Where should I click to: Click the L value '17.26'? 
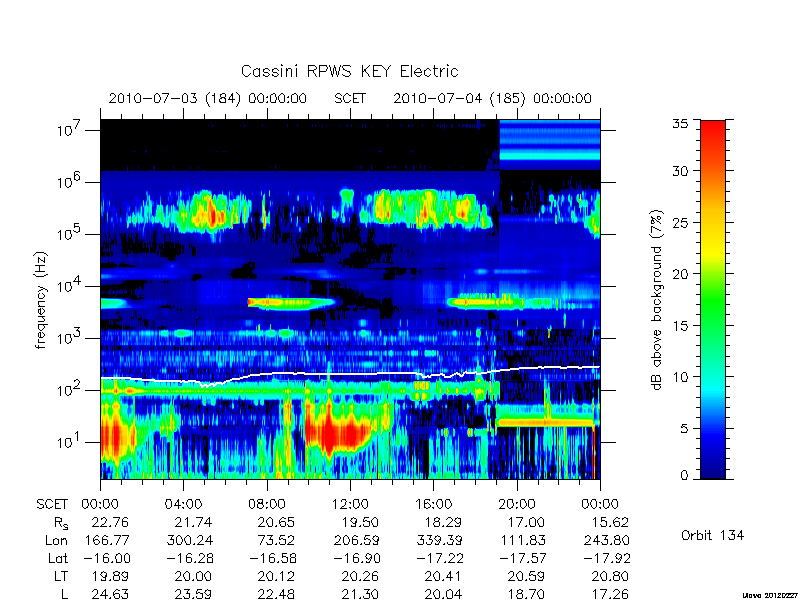[x=610, y=594]
